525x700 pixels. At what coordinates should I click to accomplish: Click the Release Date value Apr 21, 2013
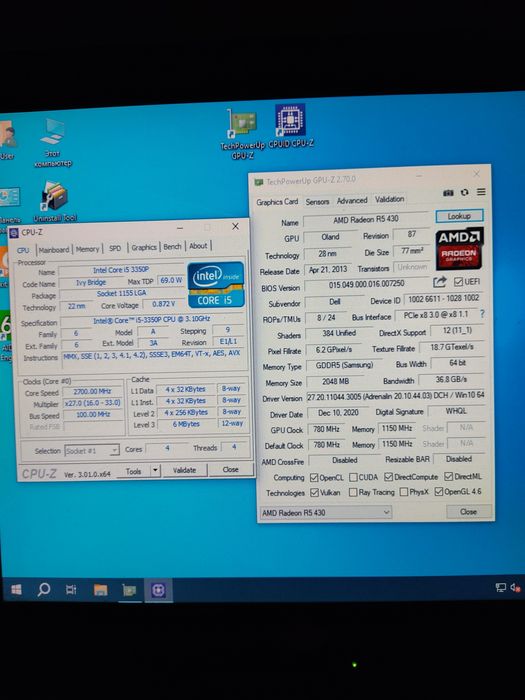(328, 270)
